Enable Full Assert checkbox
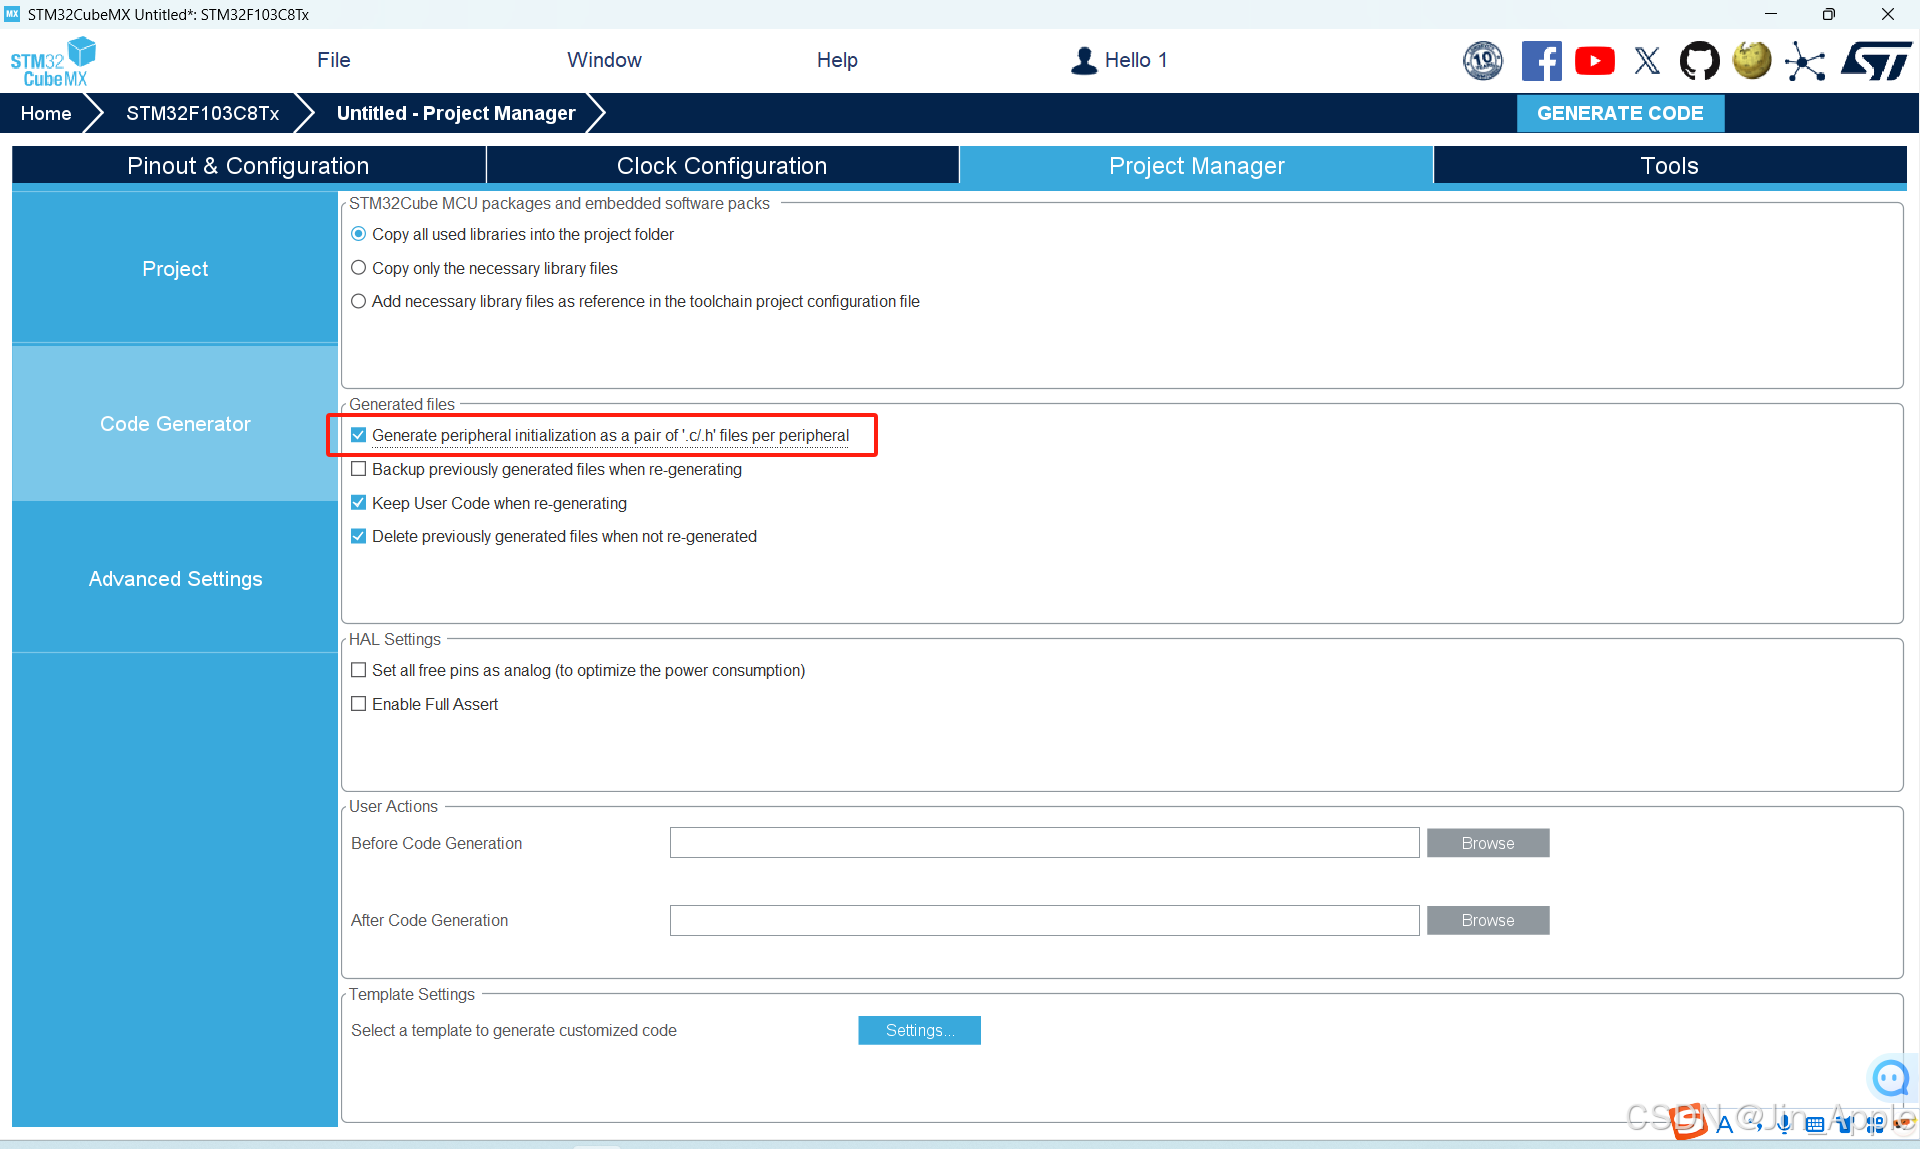 pos(359,704)
